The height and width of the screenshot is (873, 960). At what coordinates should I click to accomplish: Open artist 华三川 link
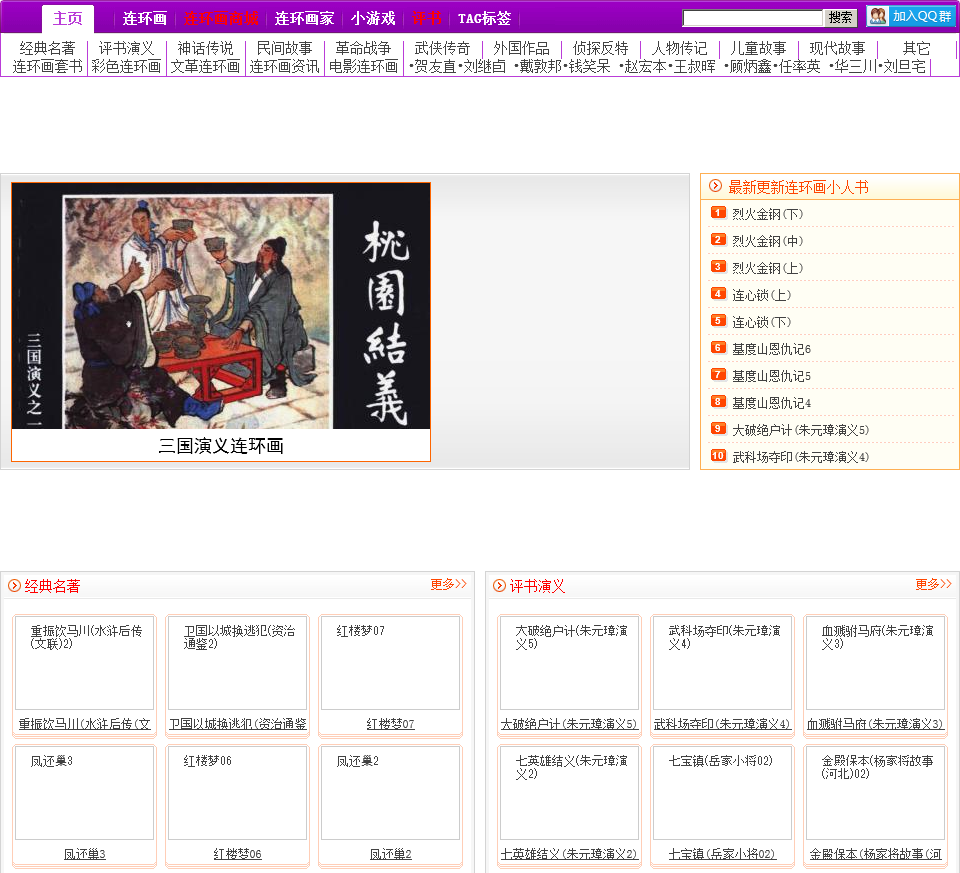[856, 66]
